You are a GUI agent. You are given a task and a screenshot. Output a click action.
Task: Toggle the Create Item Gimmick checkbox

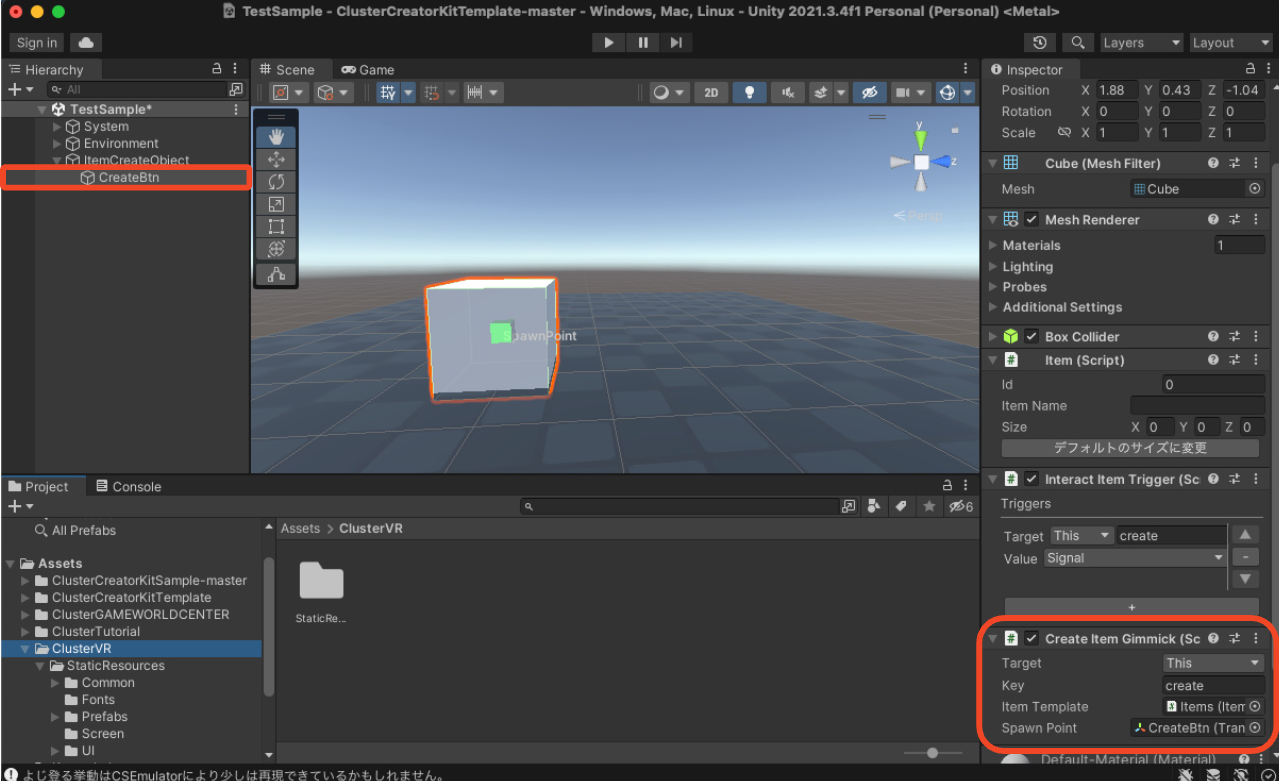pos(1032,639)
